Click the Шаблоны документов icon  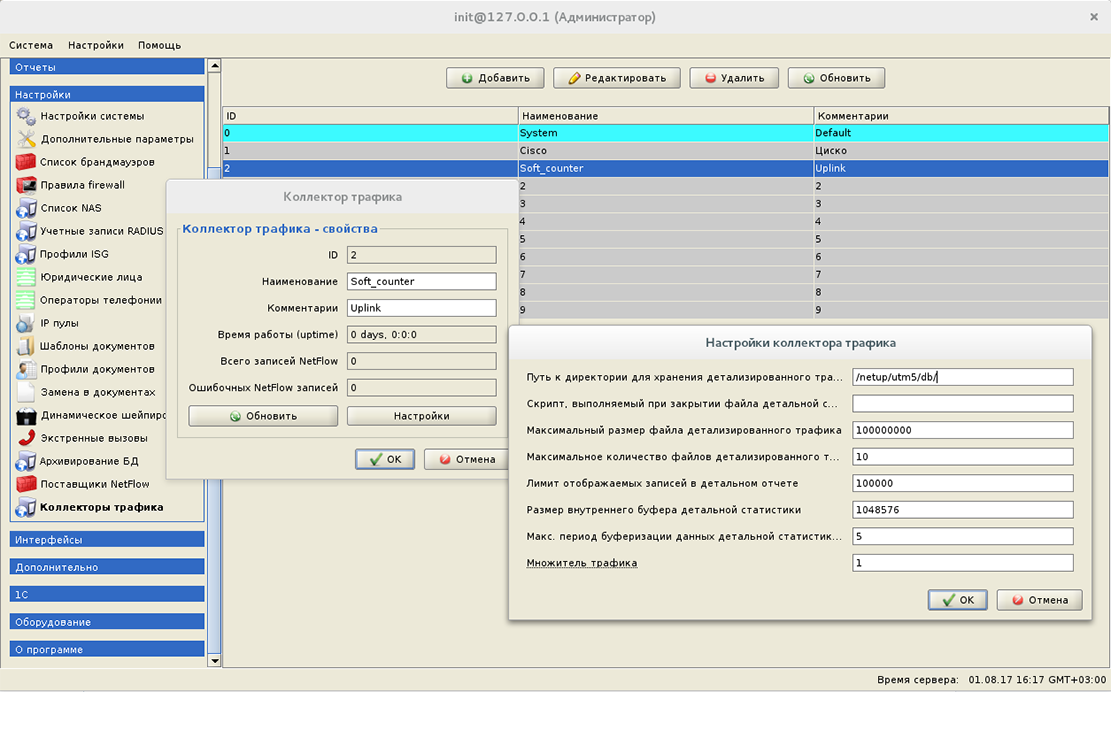tap(26, 346)
